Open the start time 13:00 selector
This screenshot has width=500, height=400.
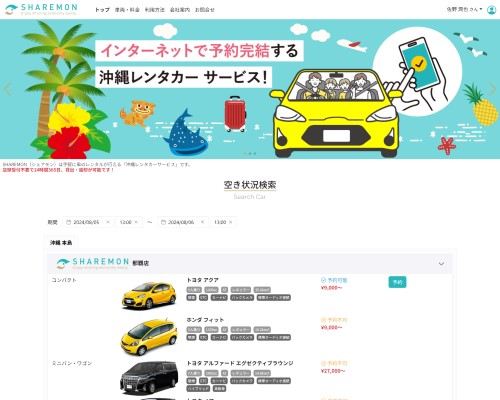coord(129,222)
